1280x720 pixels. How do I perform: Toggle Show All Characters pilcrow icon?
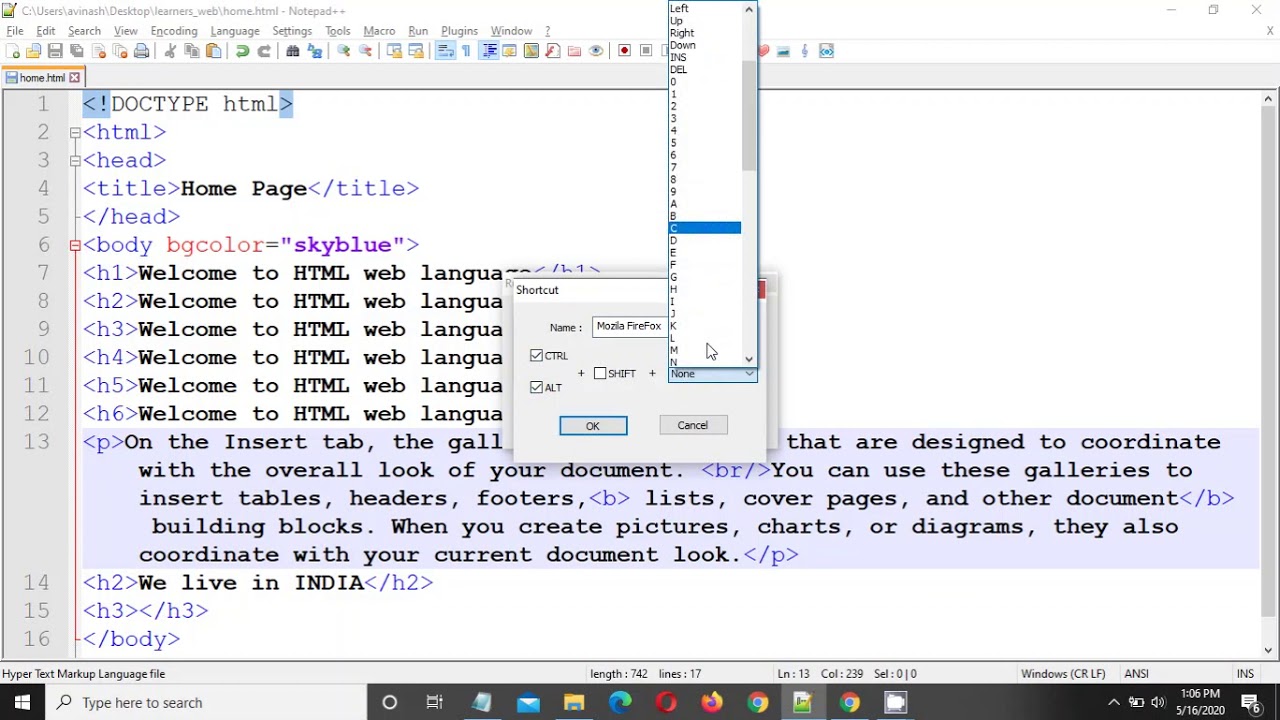[x=466, y=51]
